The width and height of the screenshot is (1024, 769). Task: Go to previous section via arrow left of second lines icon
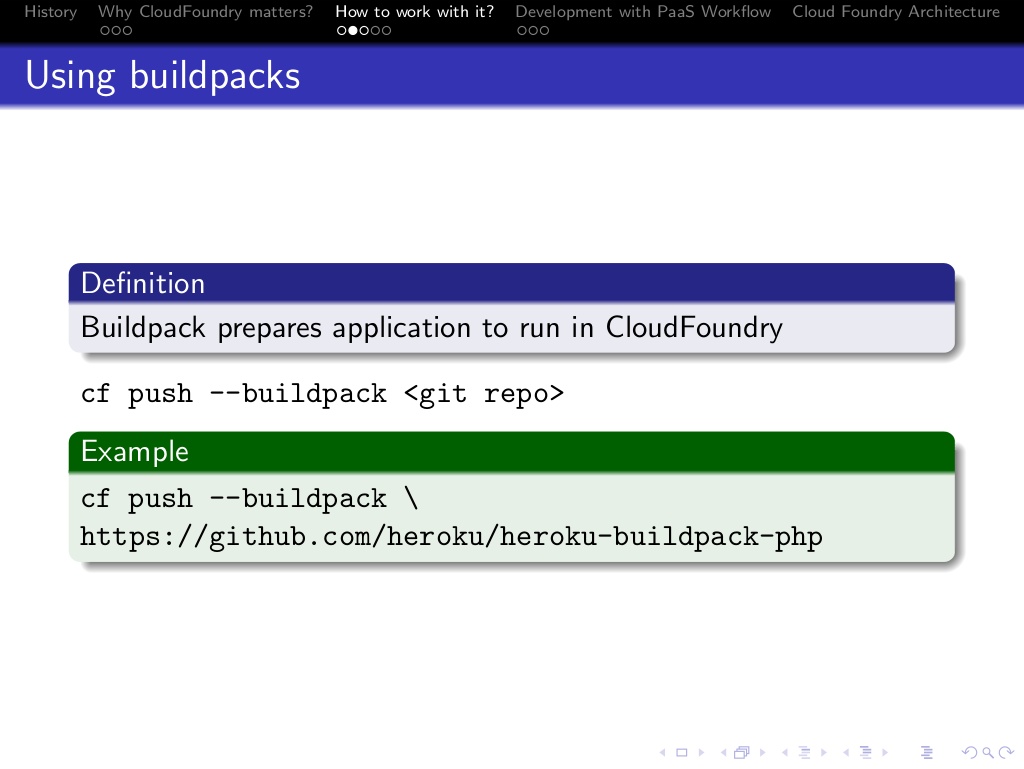pyautogui.click(x=846, y=753)
